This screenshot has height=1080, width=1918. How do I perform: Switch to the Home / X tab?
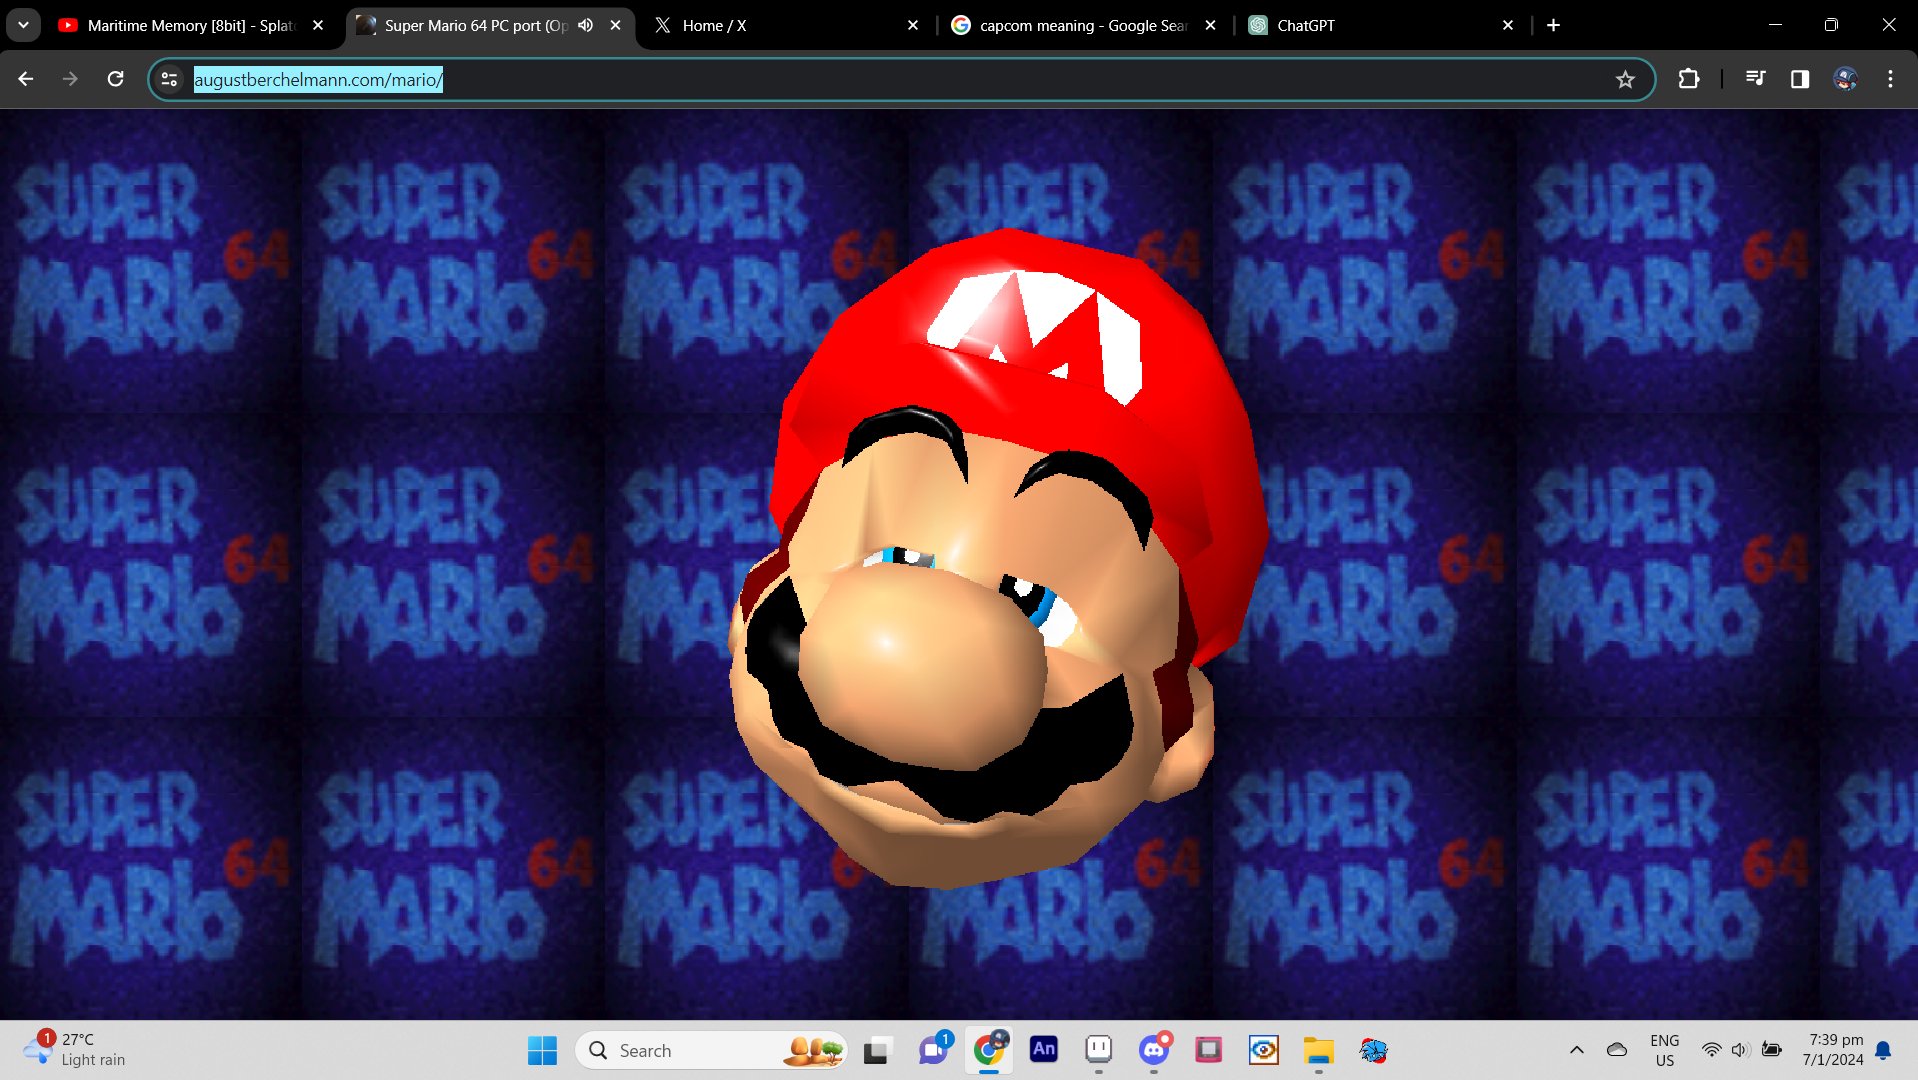(785, 25)
